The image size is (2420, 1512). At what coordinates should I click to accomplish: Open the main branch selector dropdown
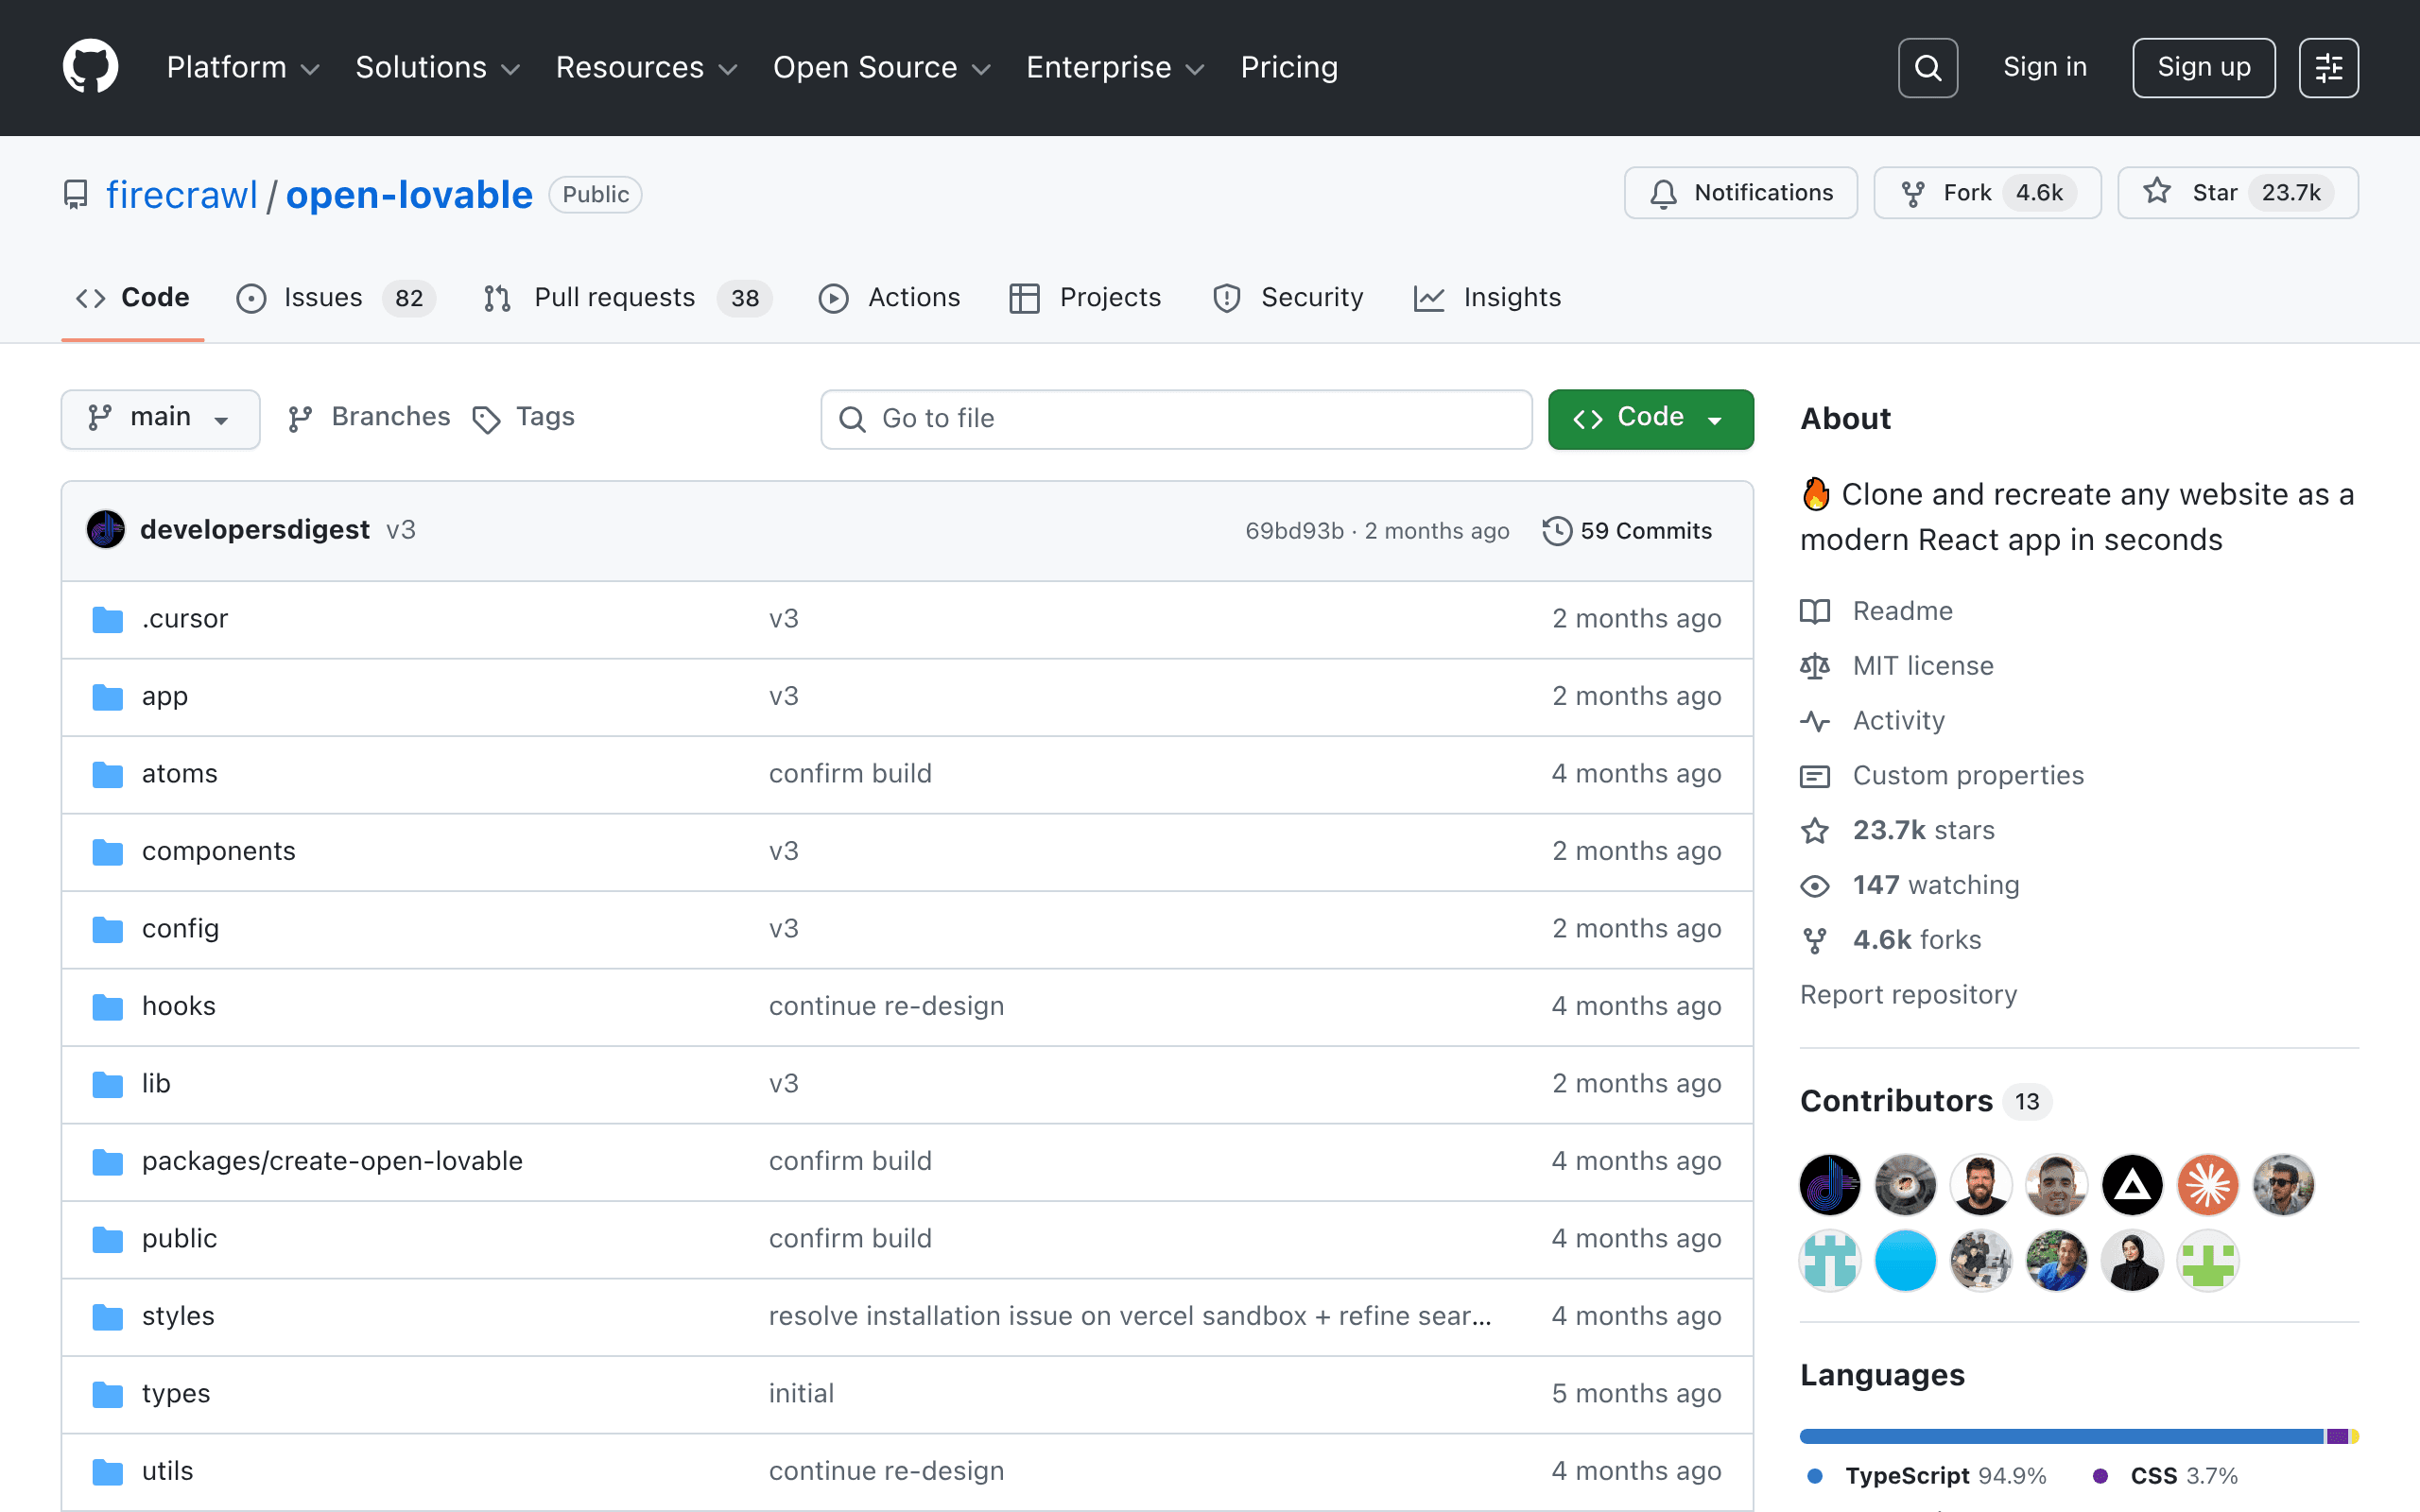[x=160, y=418]
